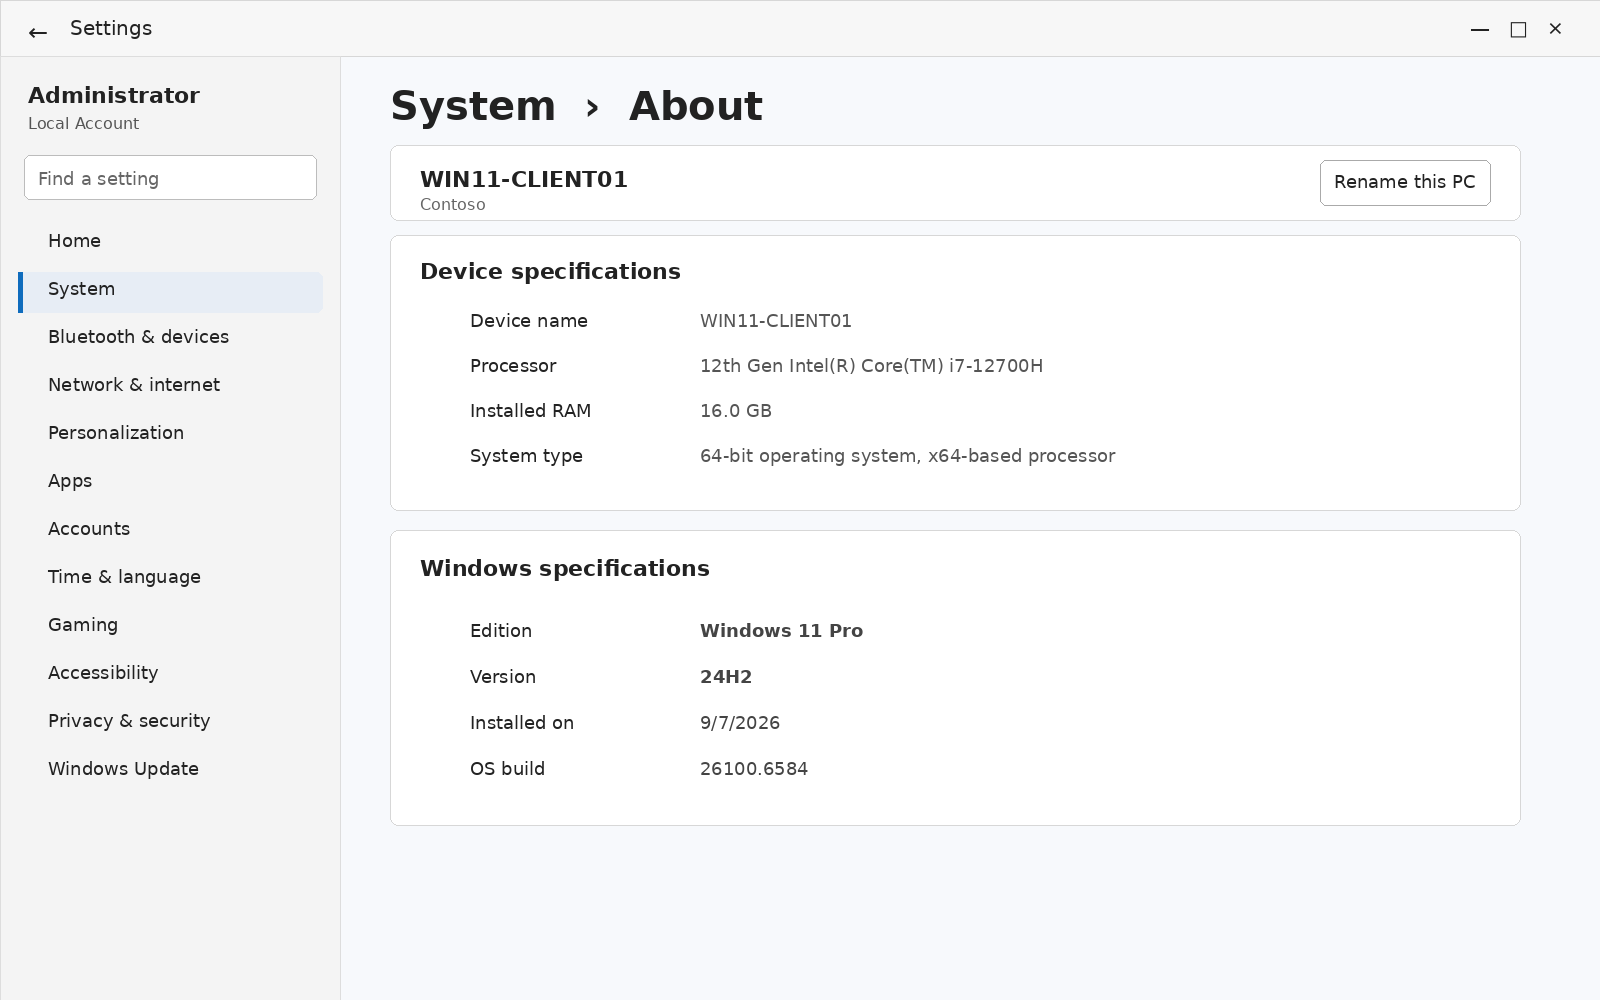
Task: Open Gaming settings
Action: pyautogui.click(x=170, y=625)
